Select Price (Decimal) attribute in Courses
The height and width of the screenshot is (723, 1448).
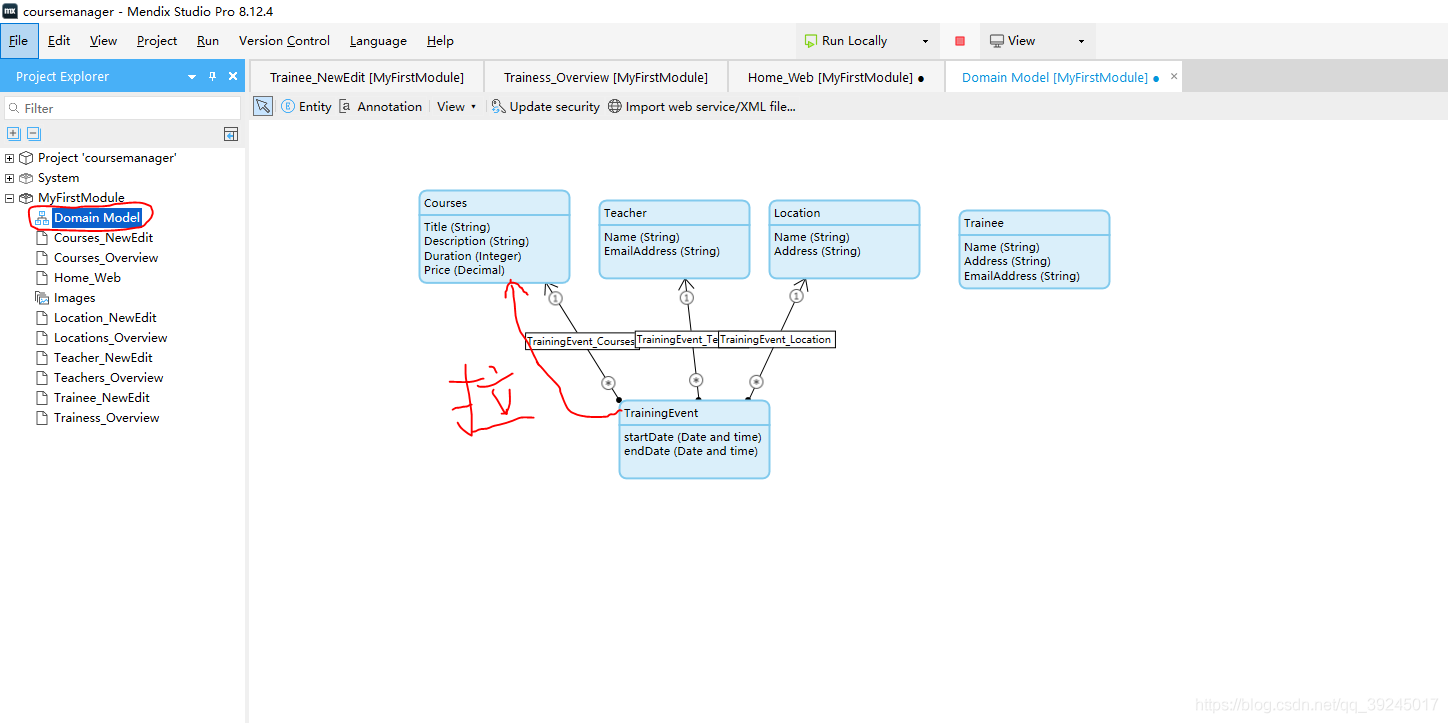[x=464, y=270]
